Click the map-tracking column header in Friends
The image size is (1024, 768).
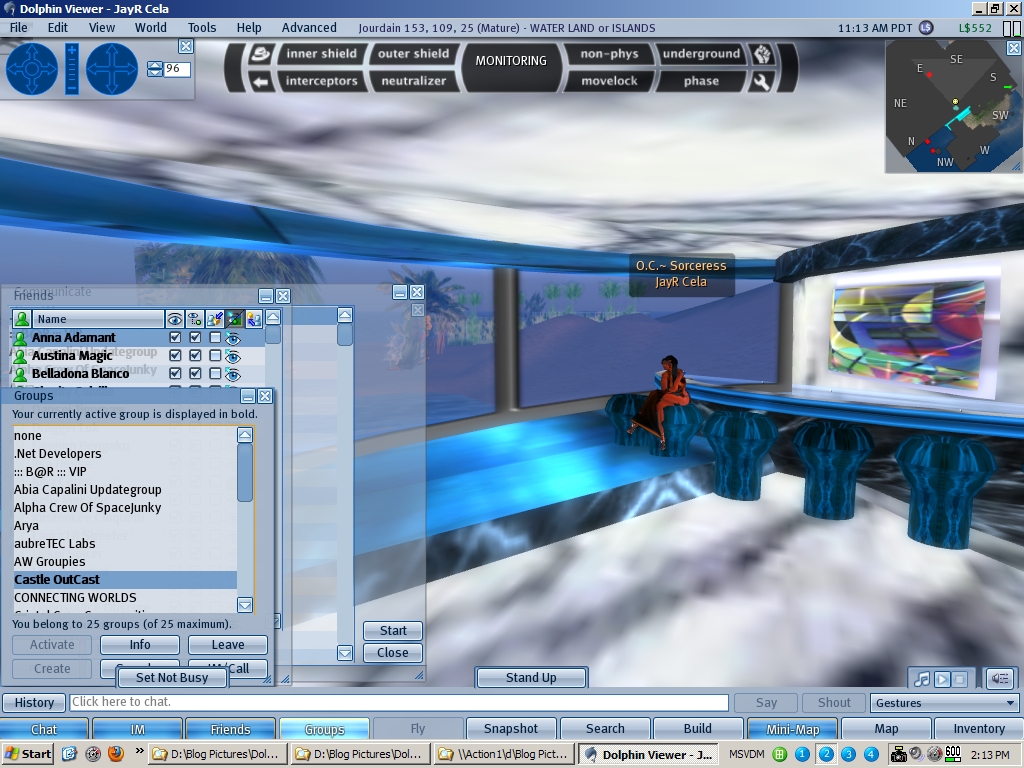pos(195,319)
